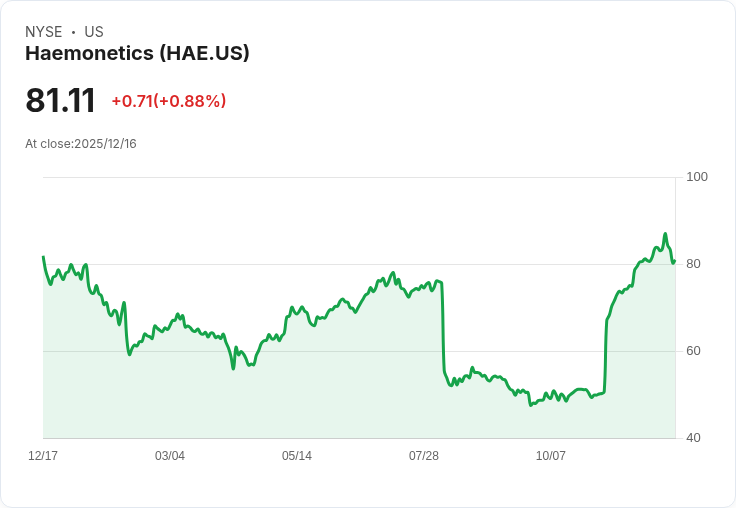The height and width of the screenshot is (508, 736).
Task: Click the 40 y-axis label
Action: click(x=693, y=438)
